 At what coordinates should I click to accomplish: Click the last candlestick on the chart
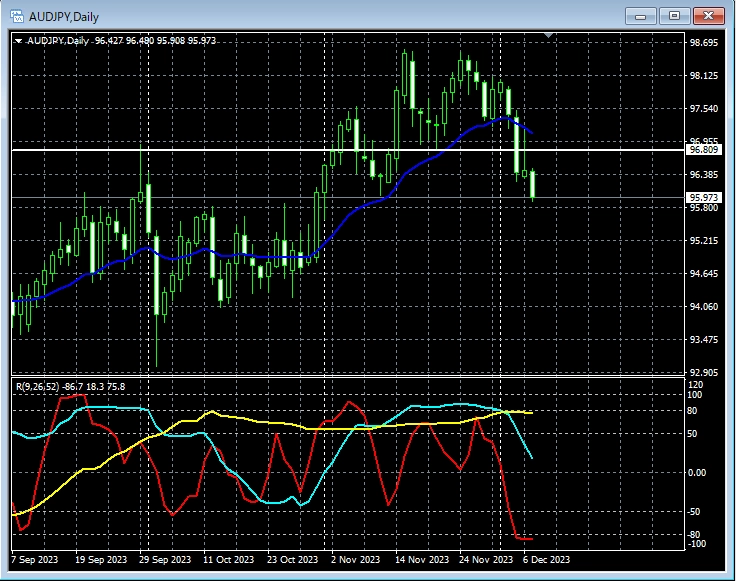click(x=533, y=185)
